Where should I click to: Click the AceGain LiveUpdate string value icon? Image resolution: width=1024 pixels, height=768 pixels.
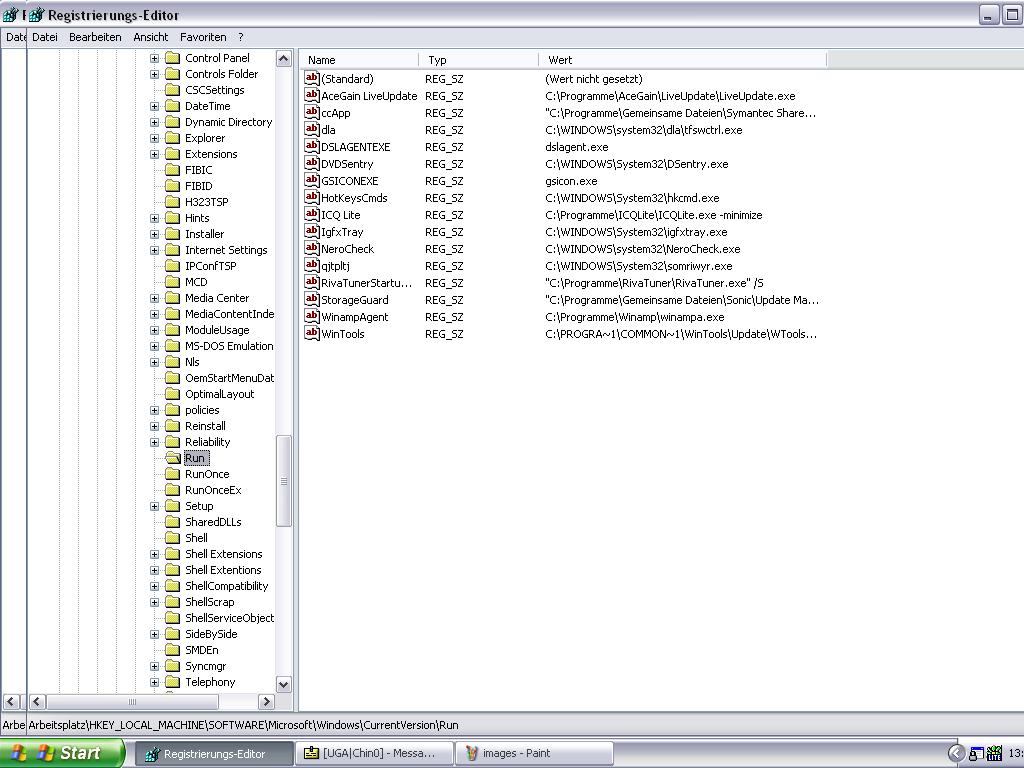[312, 95]
